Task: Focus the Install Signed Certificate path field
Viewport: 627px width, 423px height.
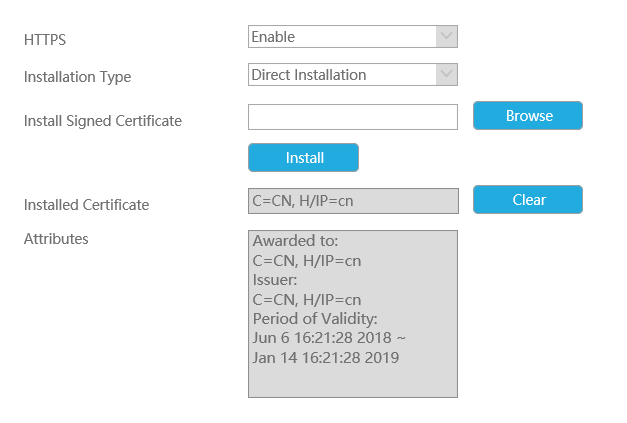Action: tap(353, 117)
